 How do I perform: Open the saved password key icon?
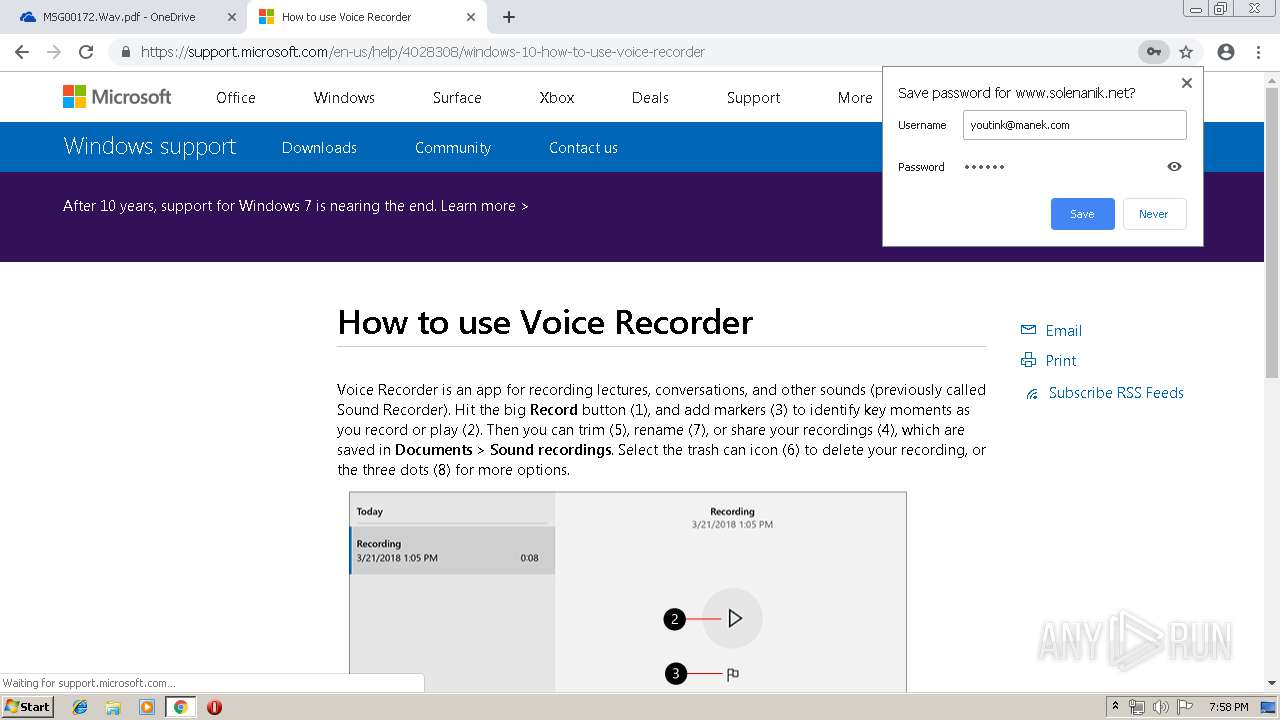click(x=1153, y=52)
